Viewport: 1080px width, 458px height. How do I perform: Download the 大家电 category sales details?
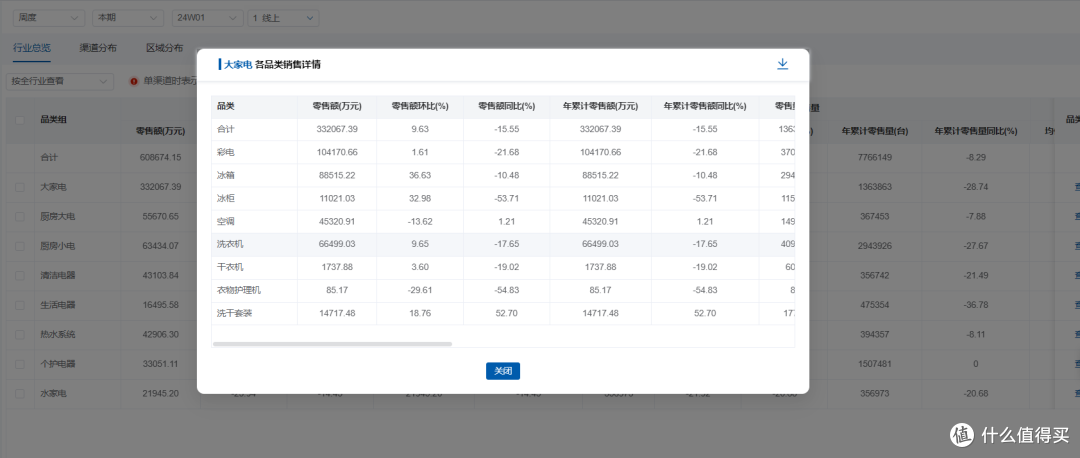(x=782, y=64)
